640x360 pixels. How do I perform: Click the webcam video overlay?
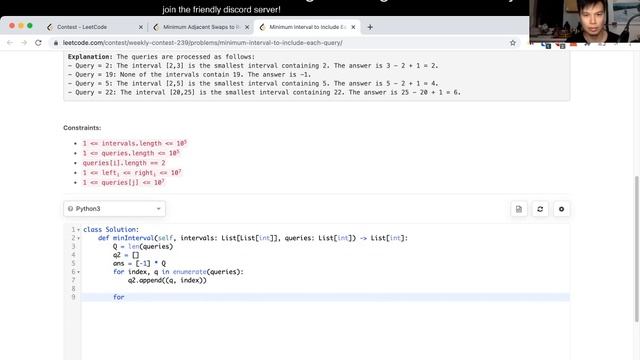(x=584, y=21)
